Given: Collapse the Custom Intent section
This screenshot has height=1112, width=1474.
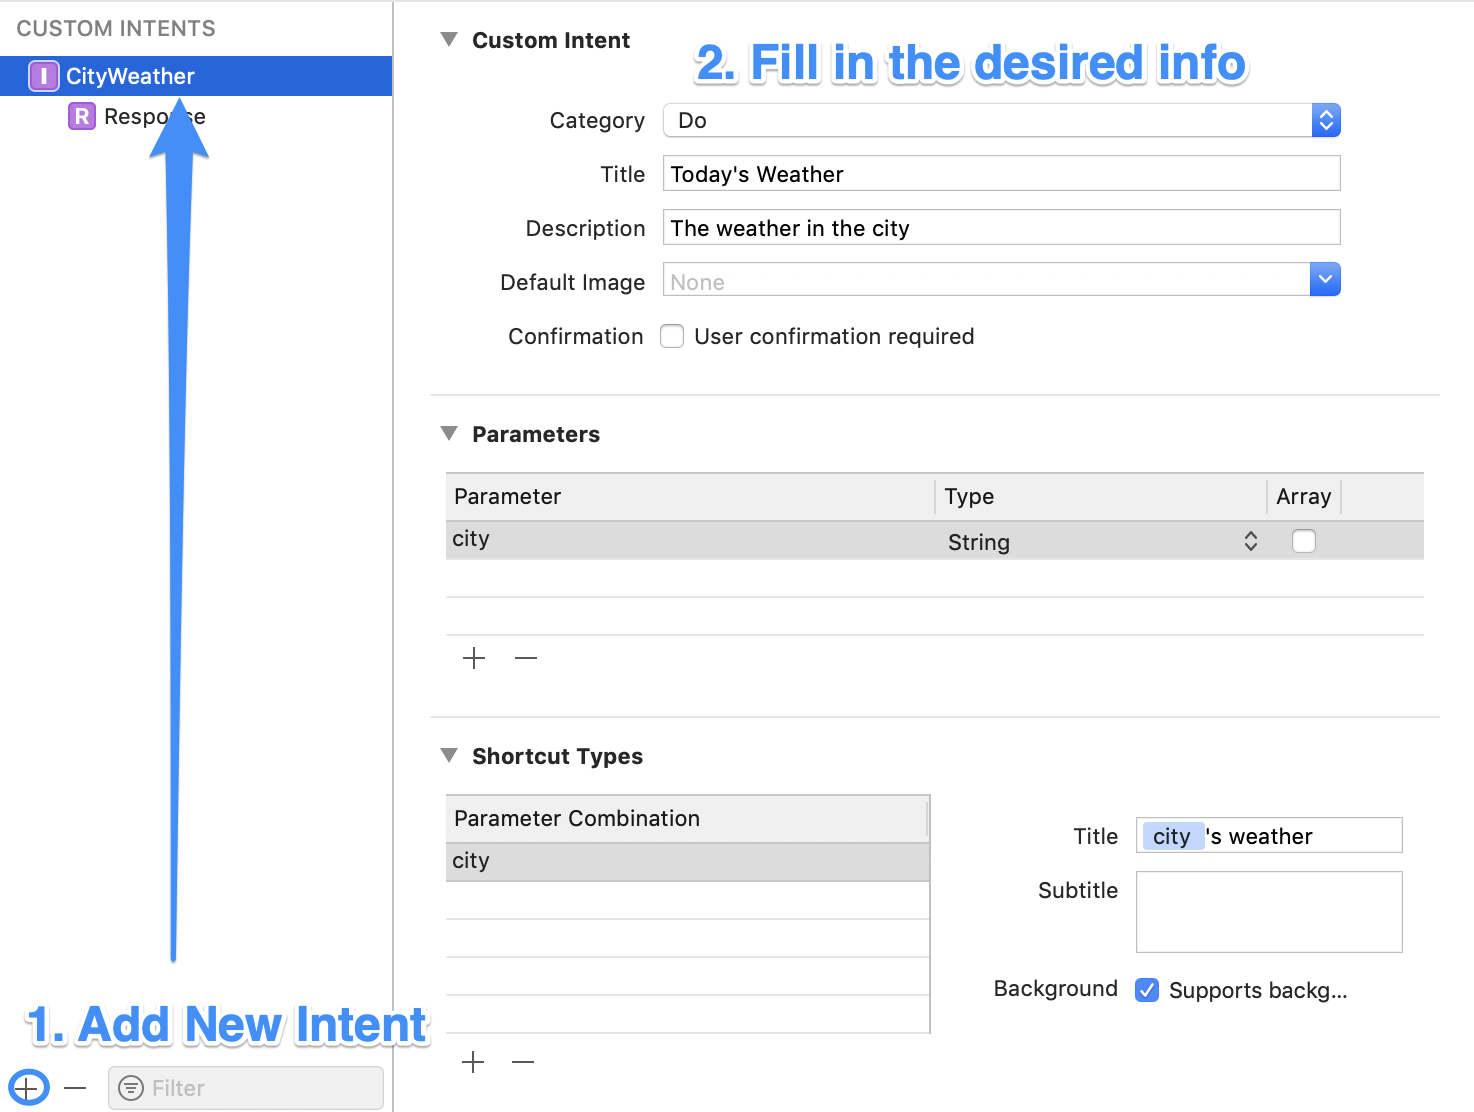Looking at the screenshot, I should point(449,40).
